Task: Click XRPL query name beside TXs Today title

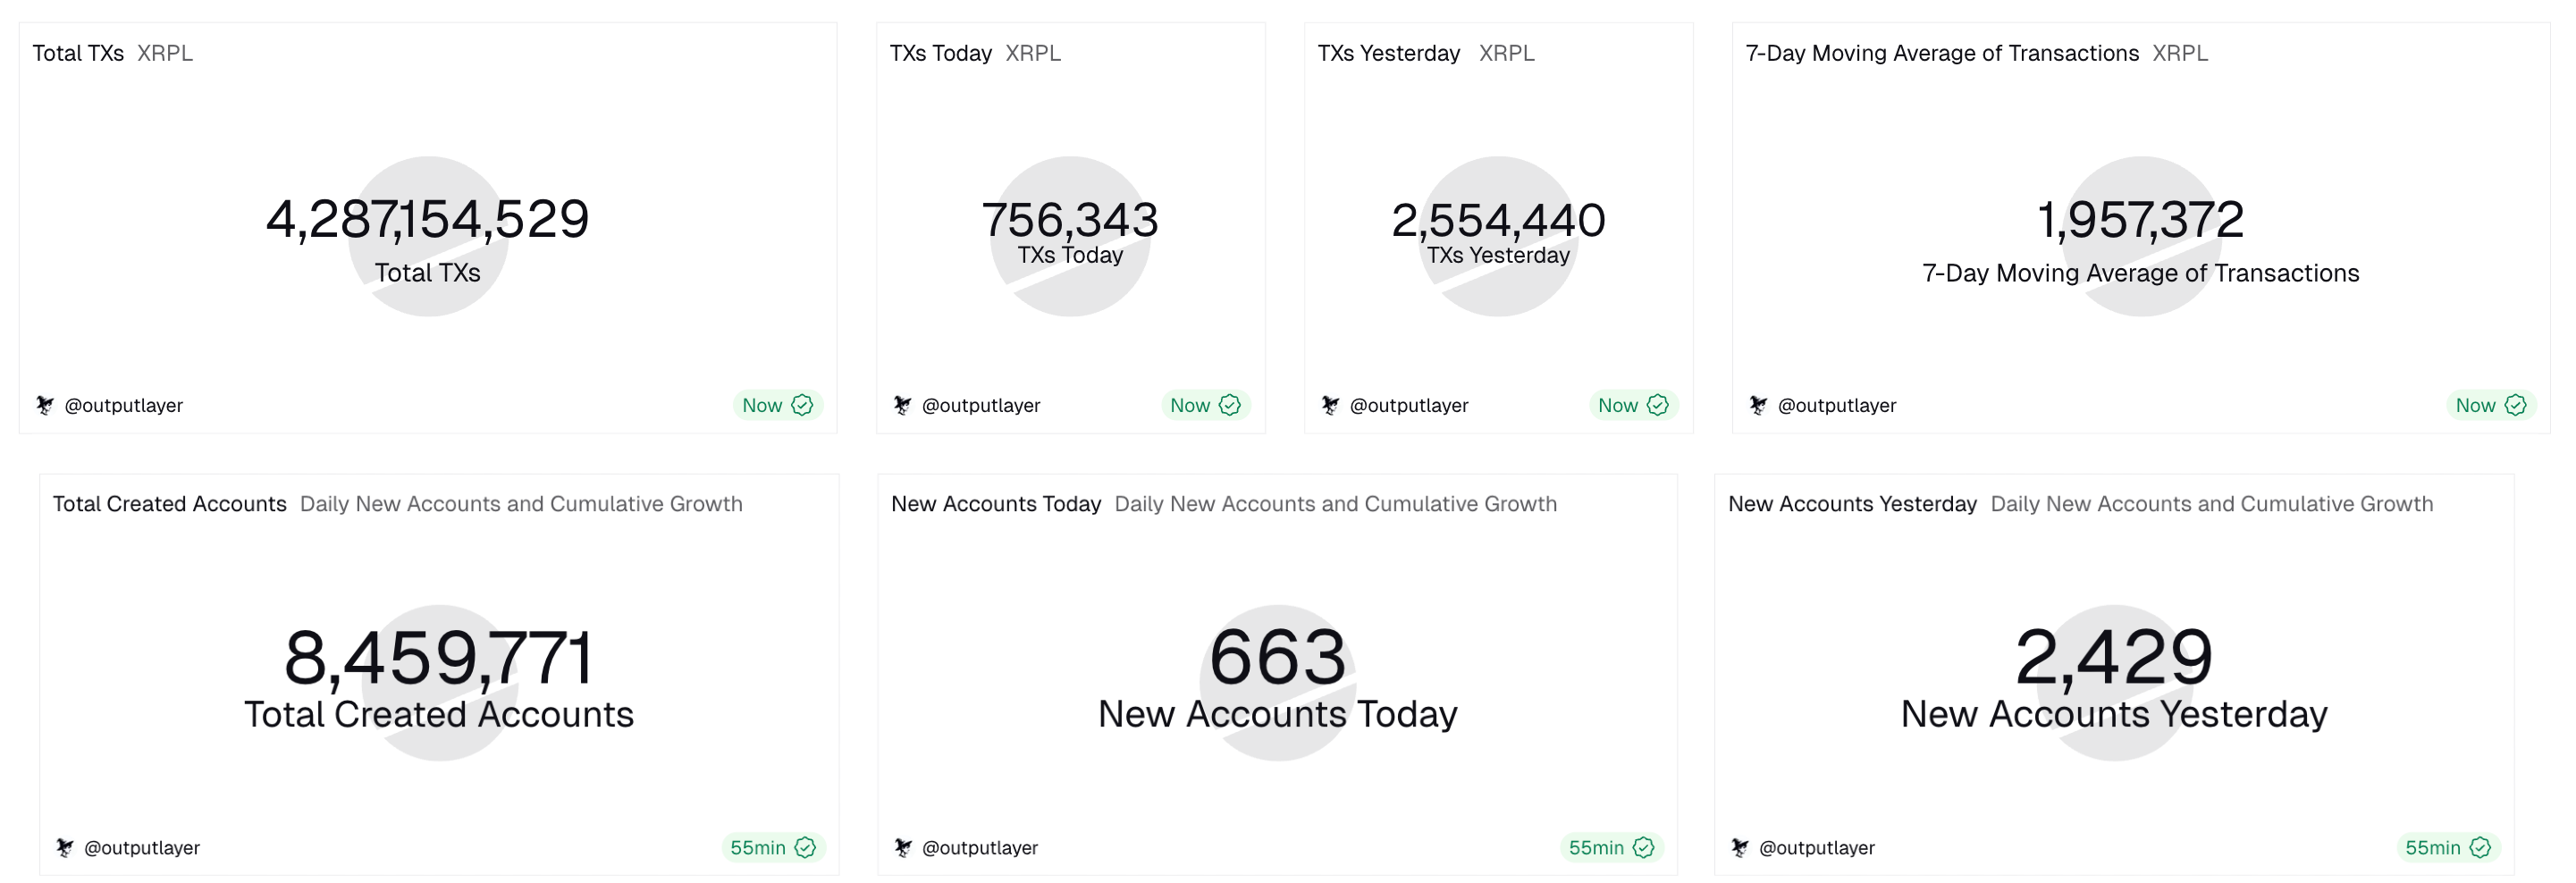Action: tap(1033, 53)
